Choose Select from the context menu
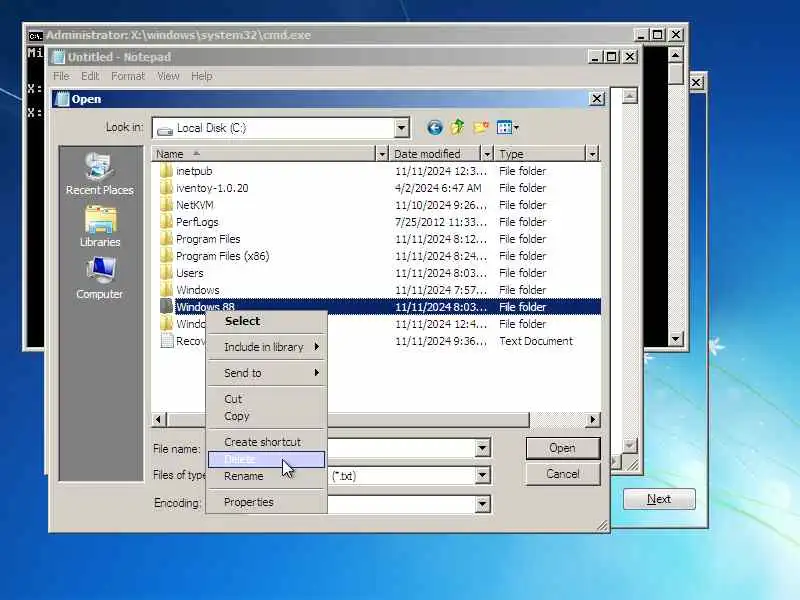 (x=266, y=321)
